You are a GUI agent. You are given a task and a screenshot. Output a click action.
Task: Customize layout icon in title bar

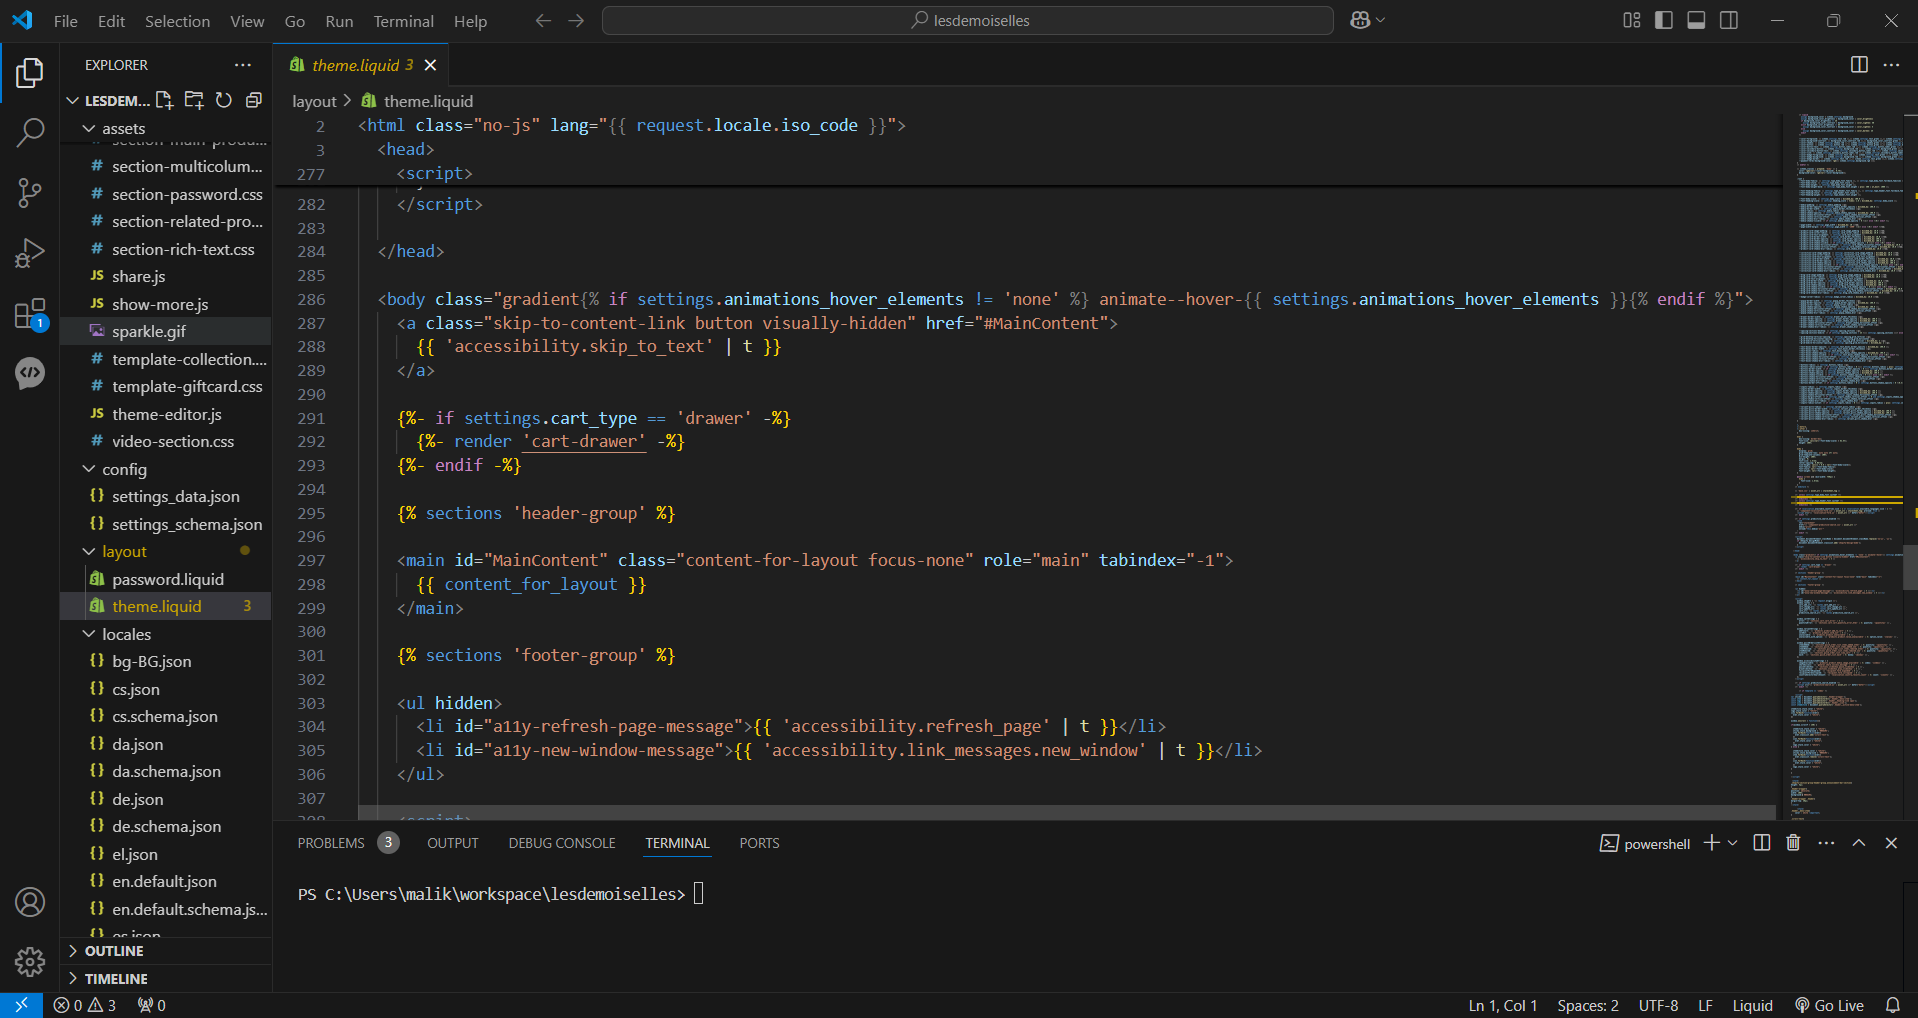pos(1632,20)
